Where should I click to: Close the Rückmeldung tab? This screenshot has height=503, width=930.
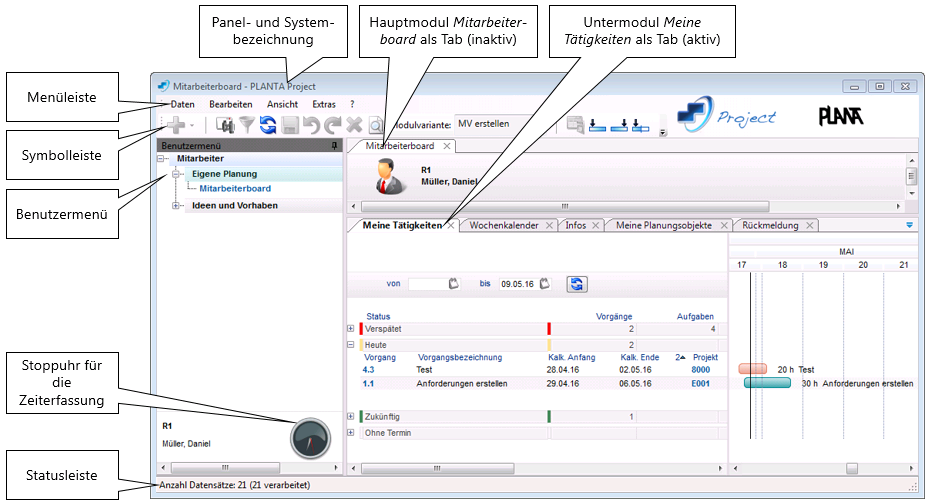810,225
